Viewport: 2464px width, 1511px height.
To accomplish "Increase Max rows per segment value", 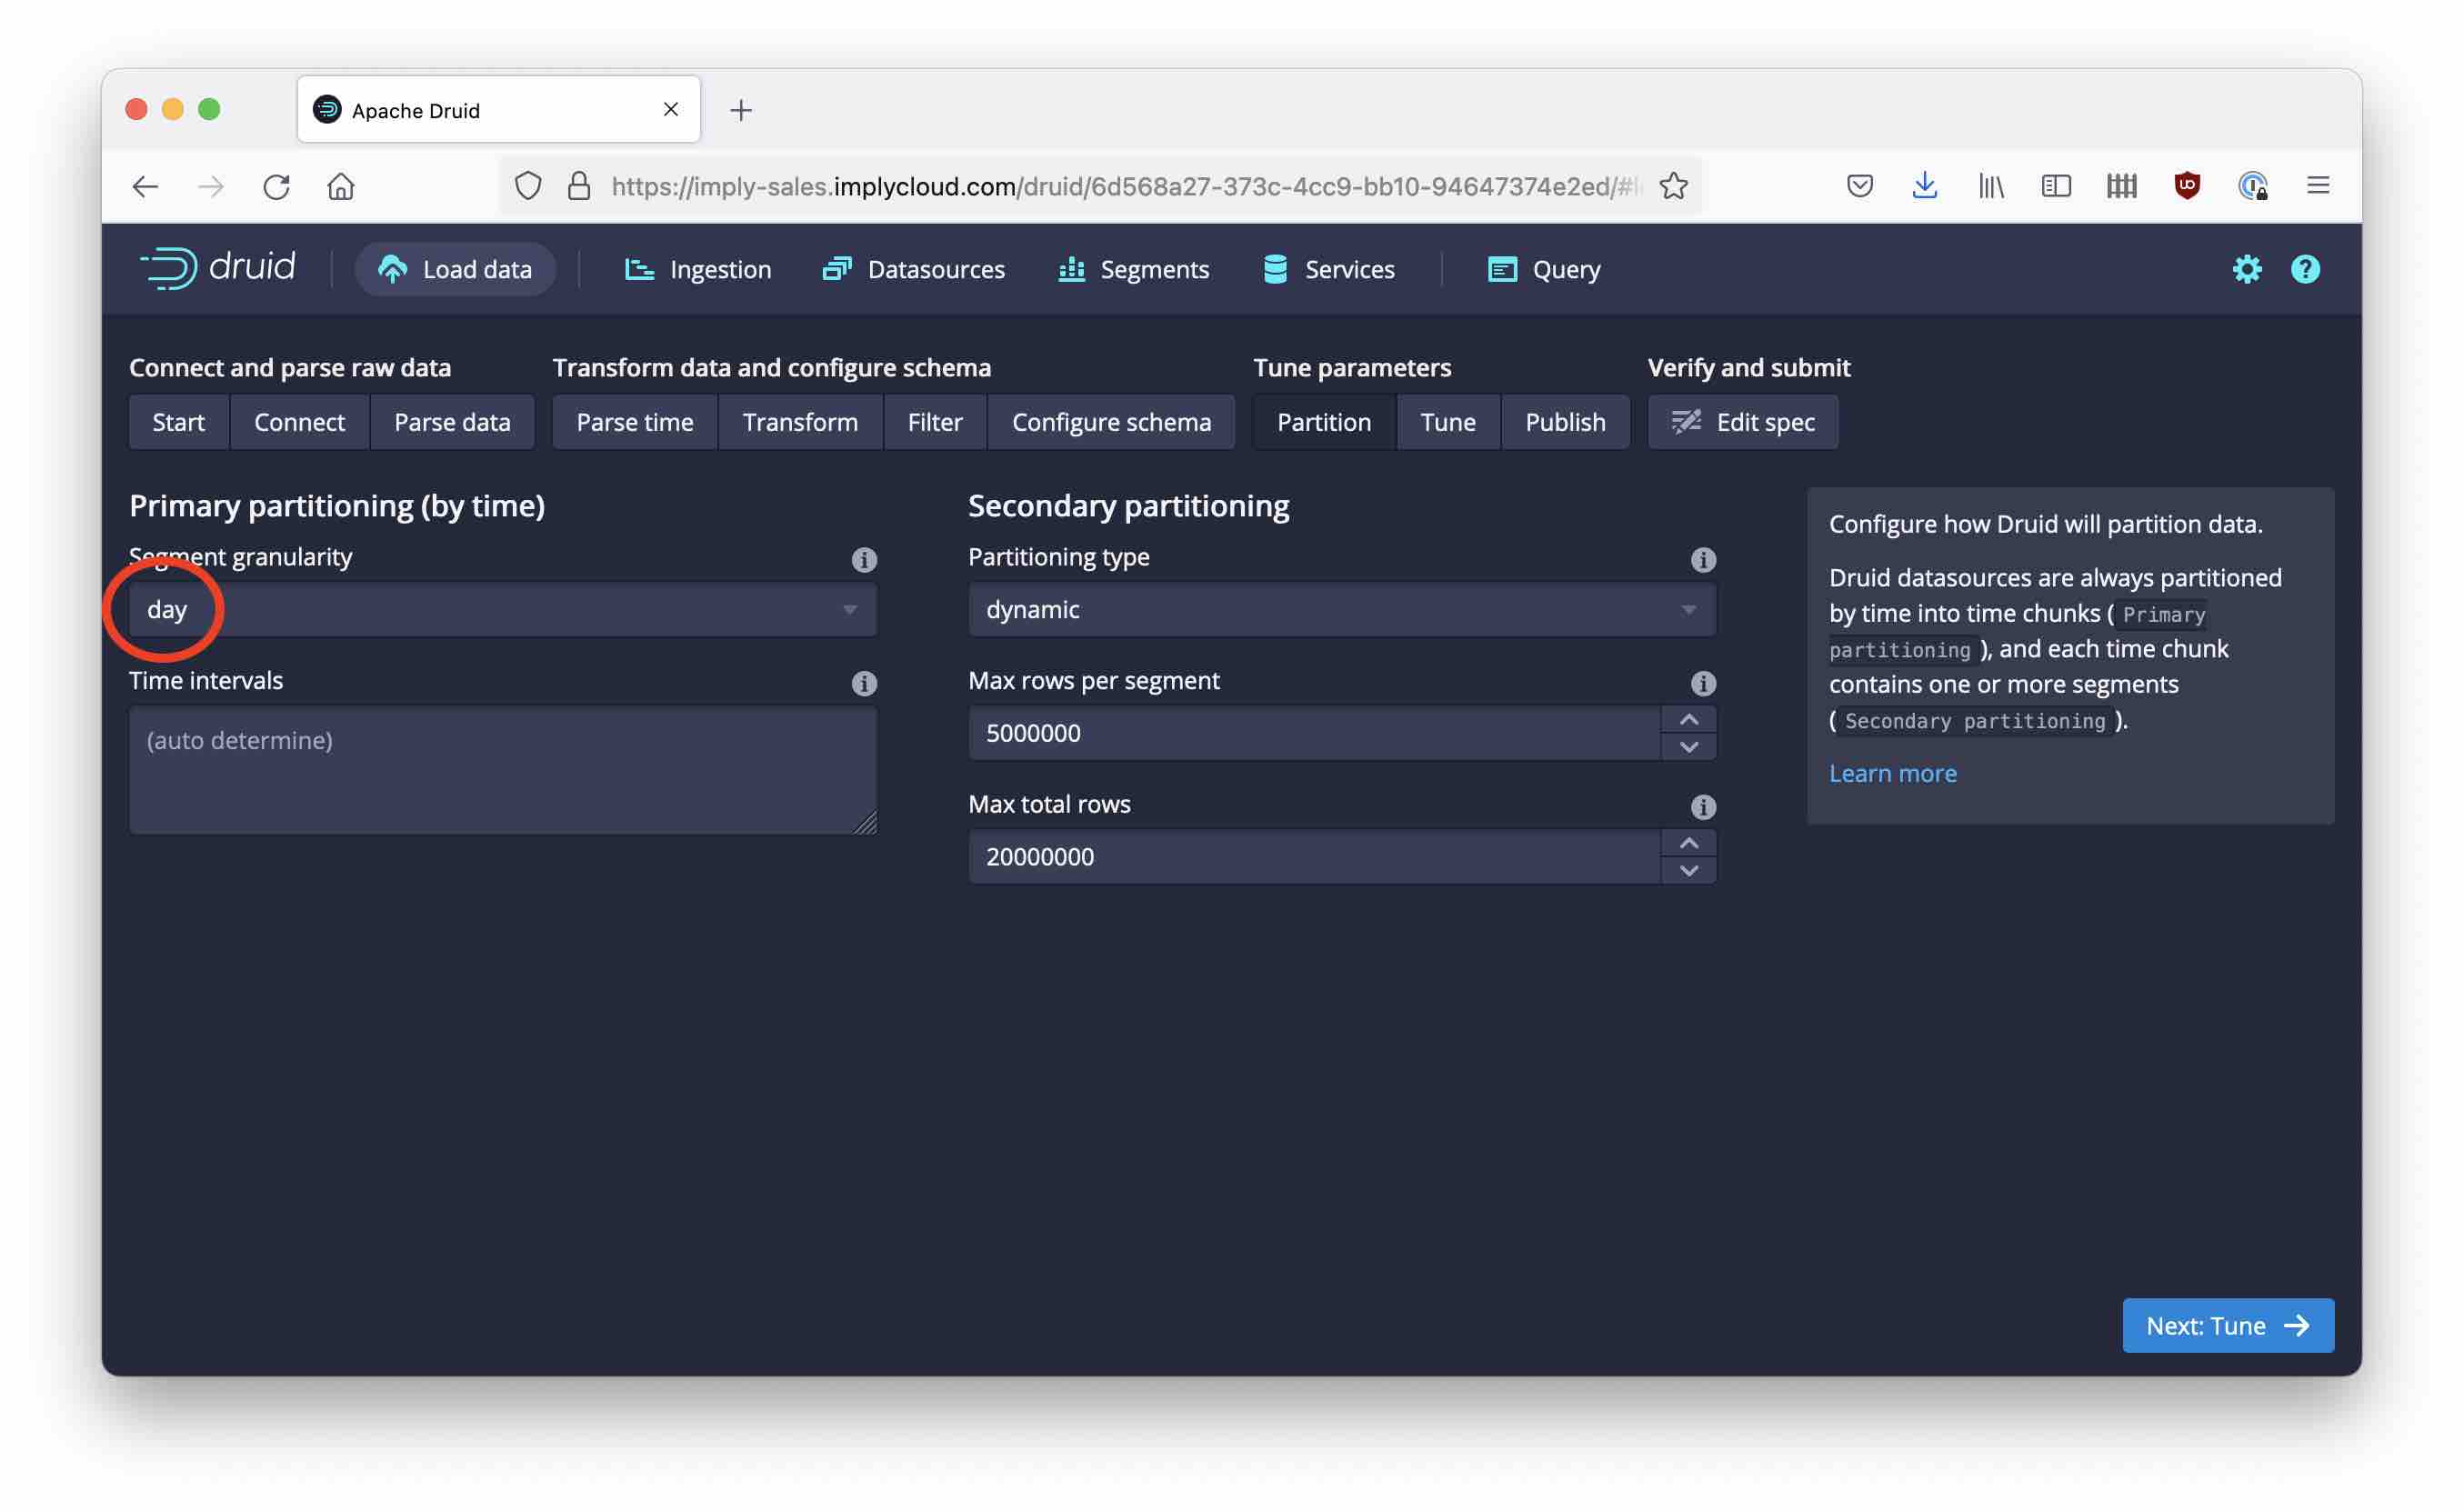I will click(x=1688, y=720).
